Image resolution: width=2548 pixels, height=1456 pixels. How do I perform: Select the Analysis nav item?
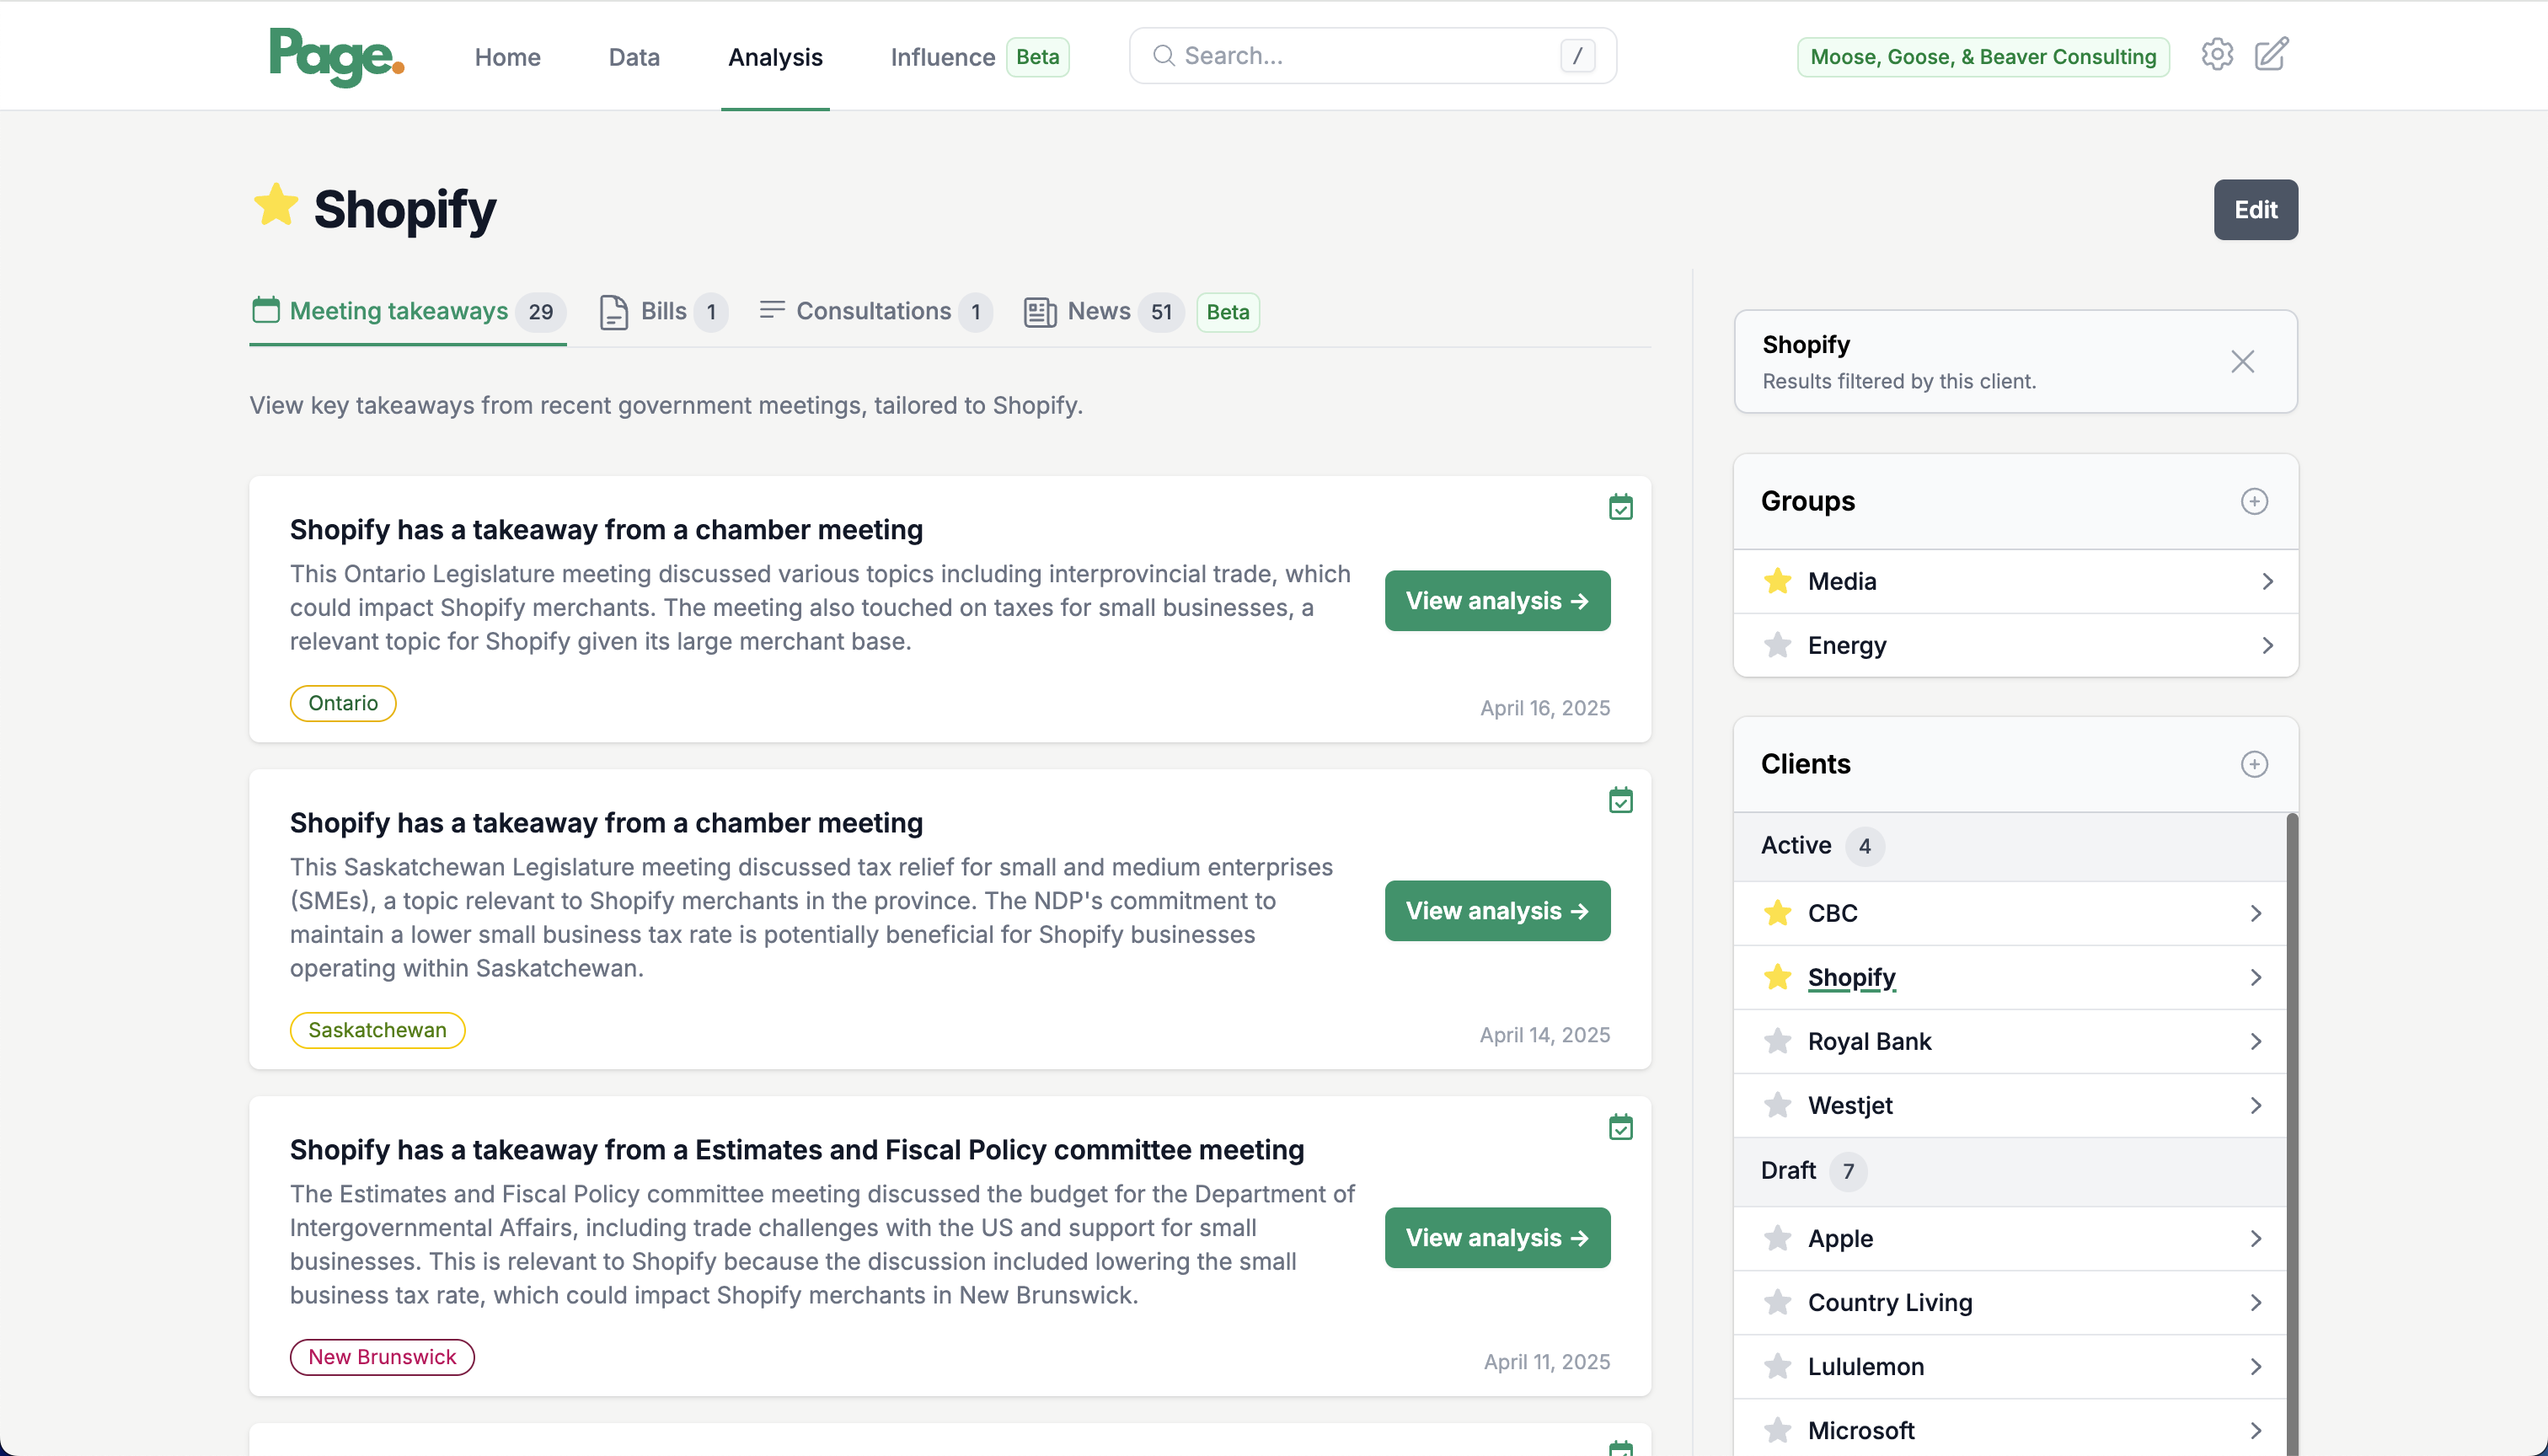pos(775,57)
